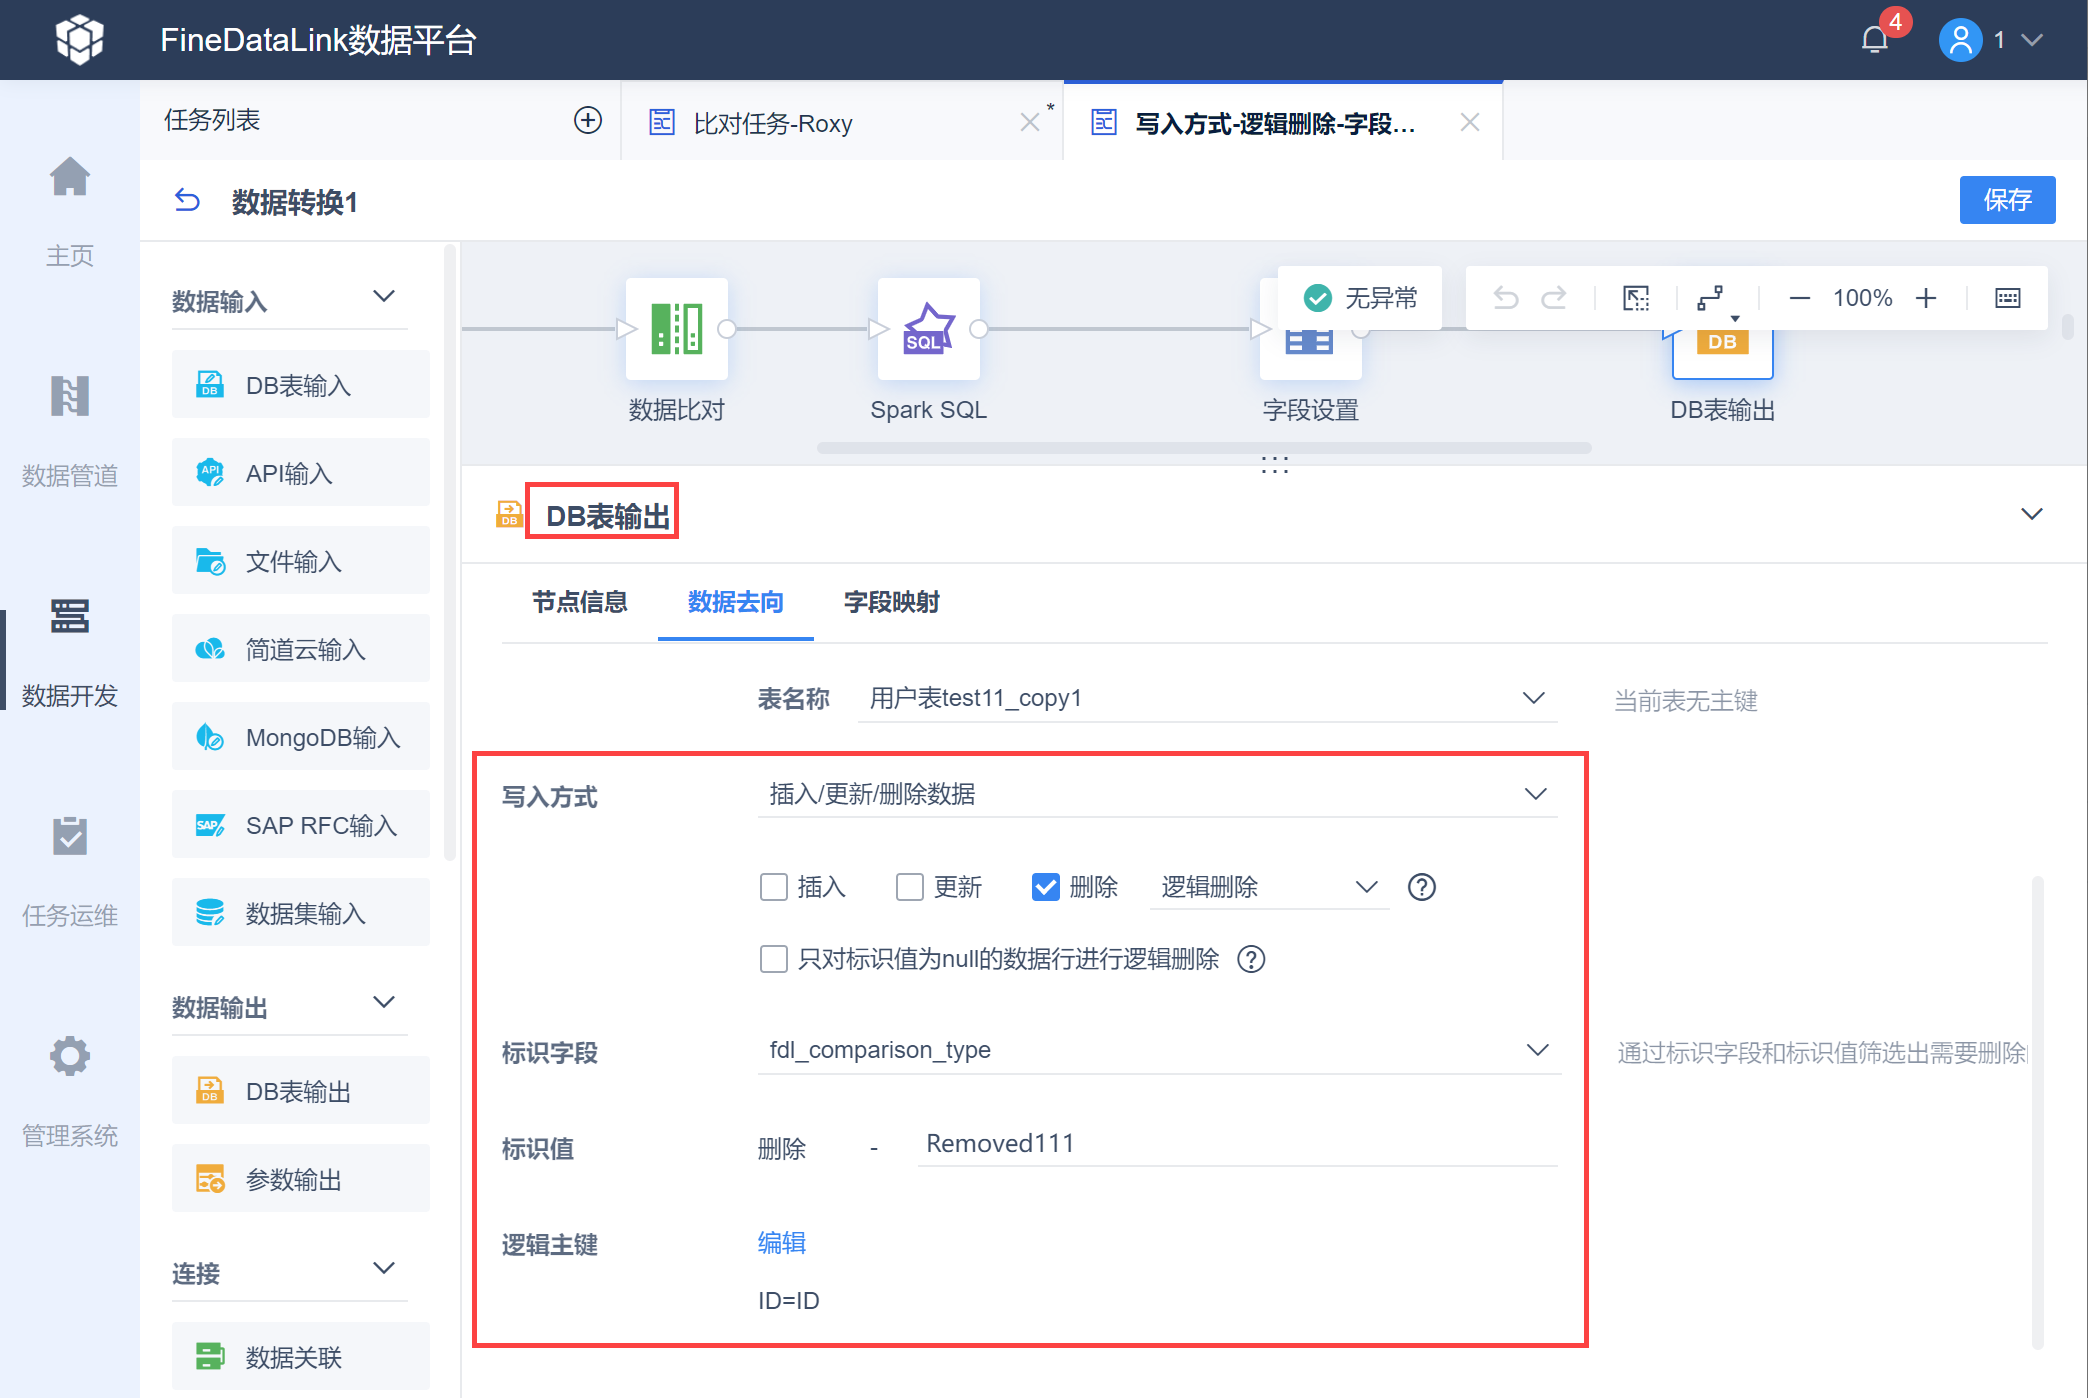Open the 标识字段 fdl_comparison_type dropdown
The width and height of the screenshot is (2088, 1398).
[x=1157, y=1050]
